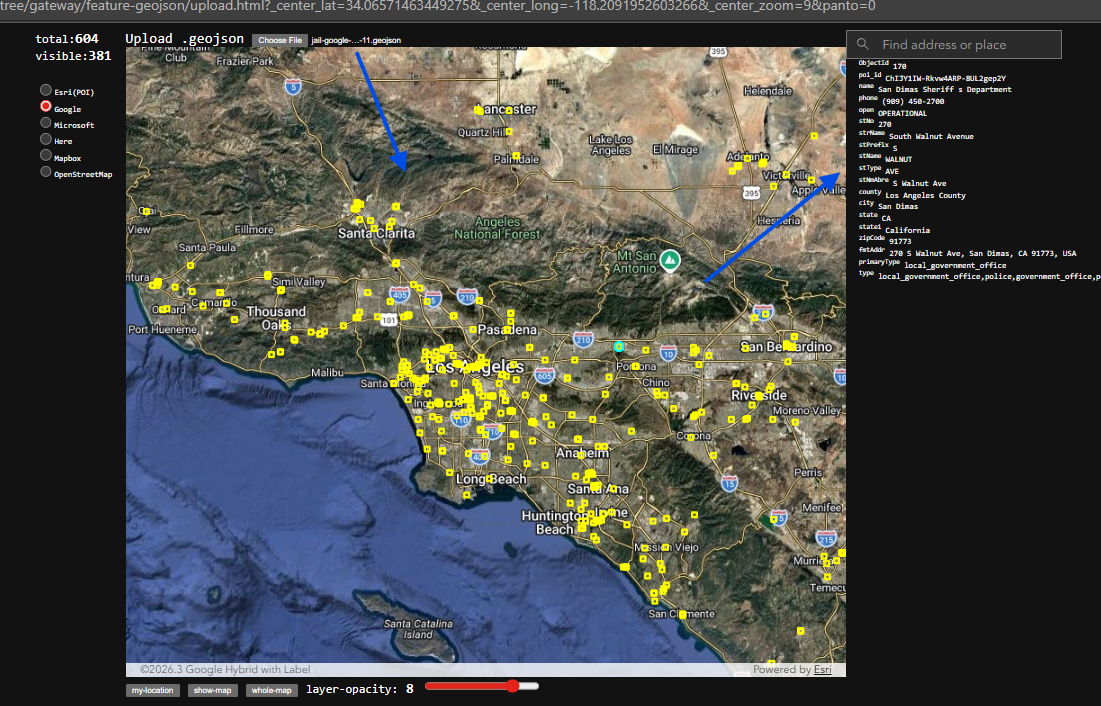Click the Interstate 605 shield icon
This screenshot has height=706, width=1101.
pos(544,375)
